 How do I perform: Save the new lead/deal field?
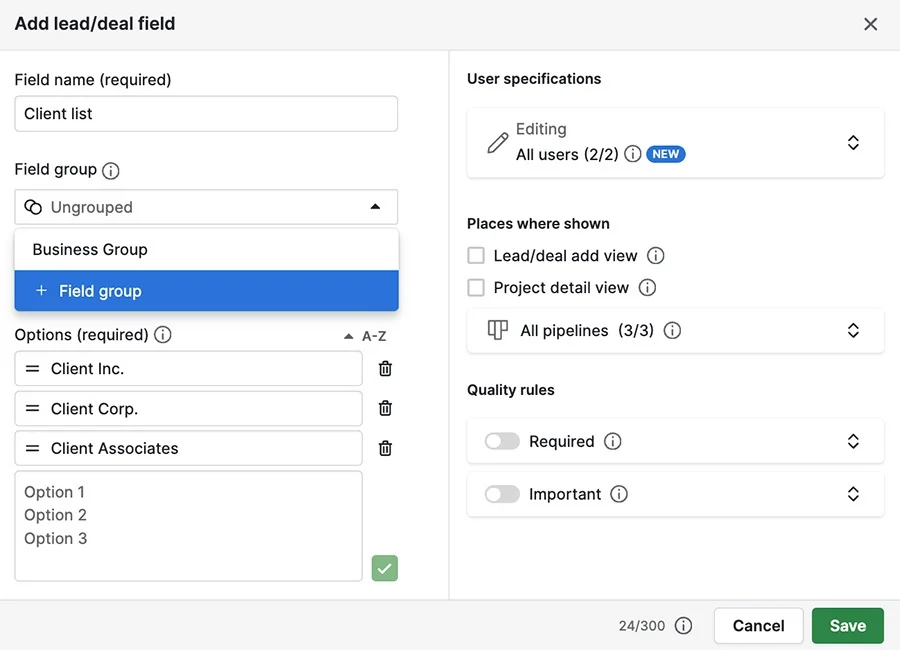[848, 626]
